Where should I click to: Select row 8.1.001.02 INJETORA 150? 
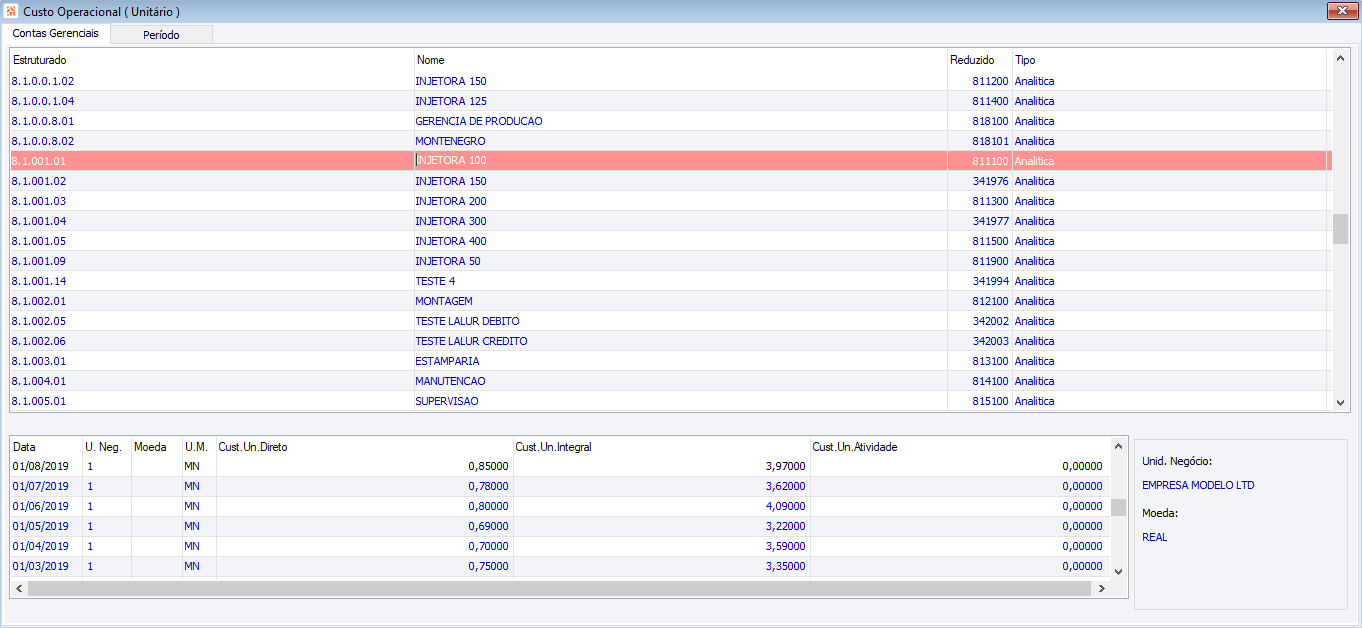tap(670, 181)
